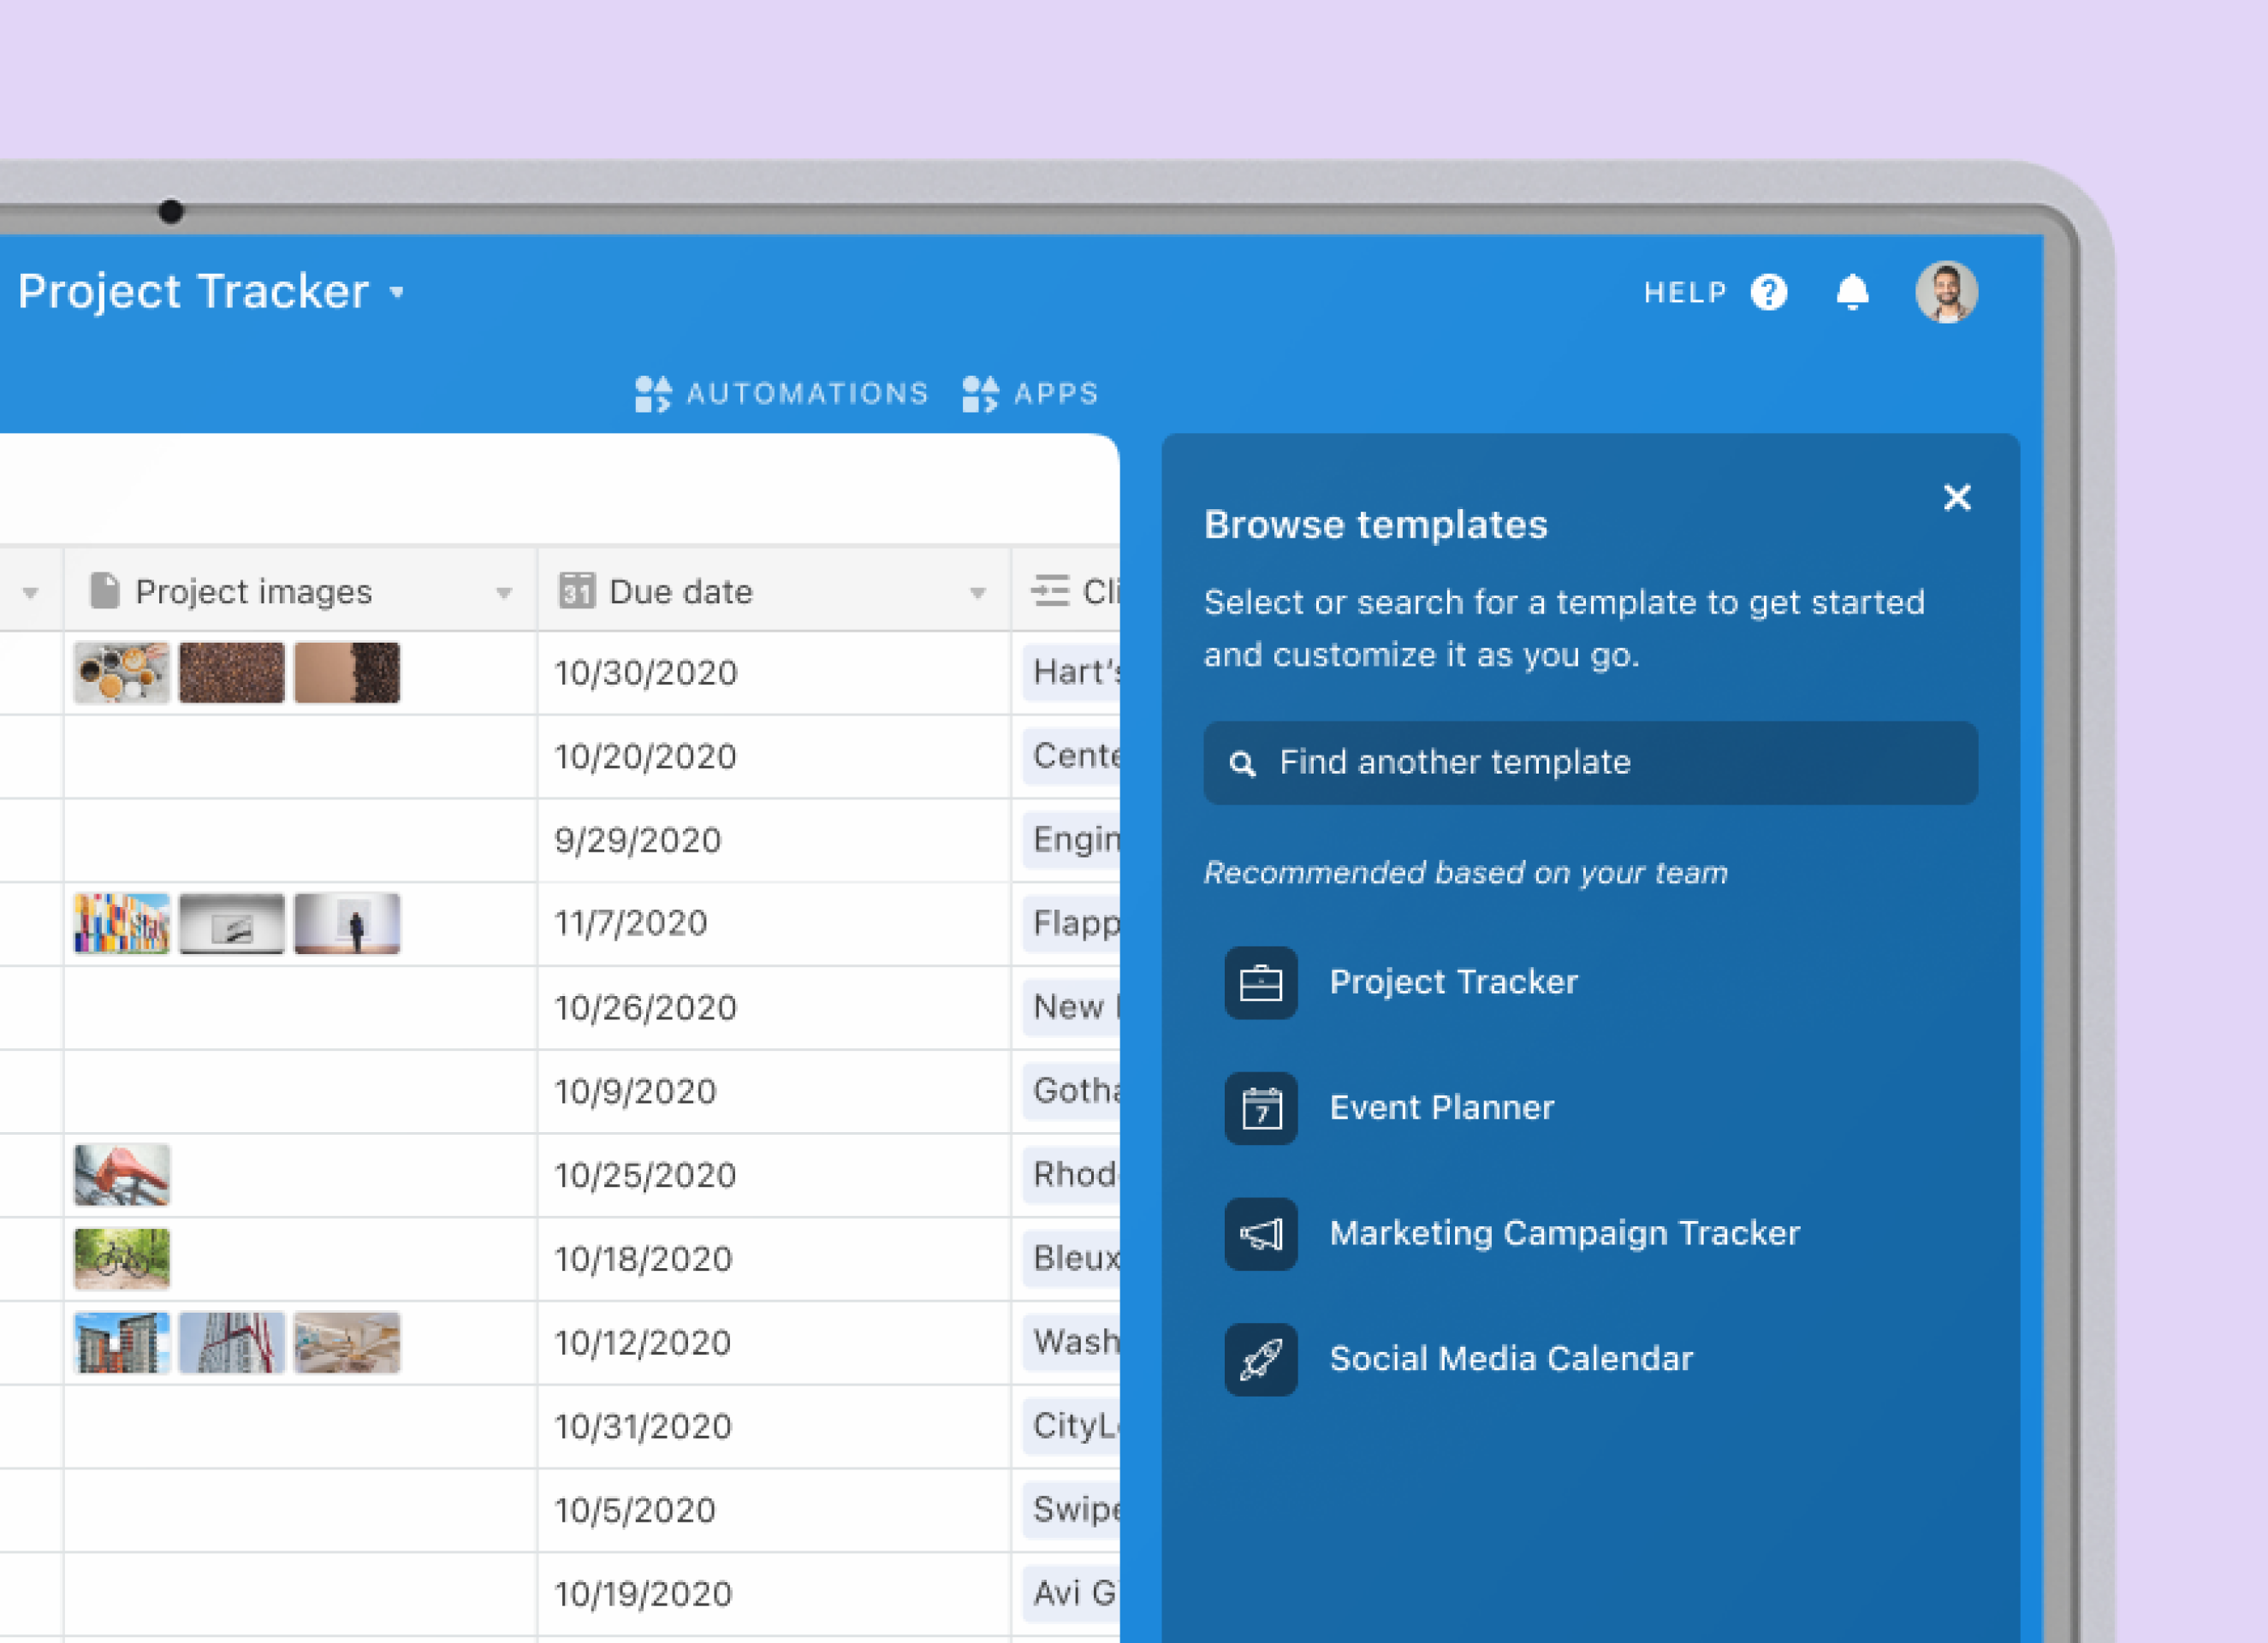The height and width of the screenshot is (1643, 2268).
Task: Open the Project images column dropdown
Action: point(504,593)
